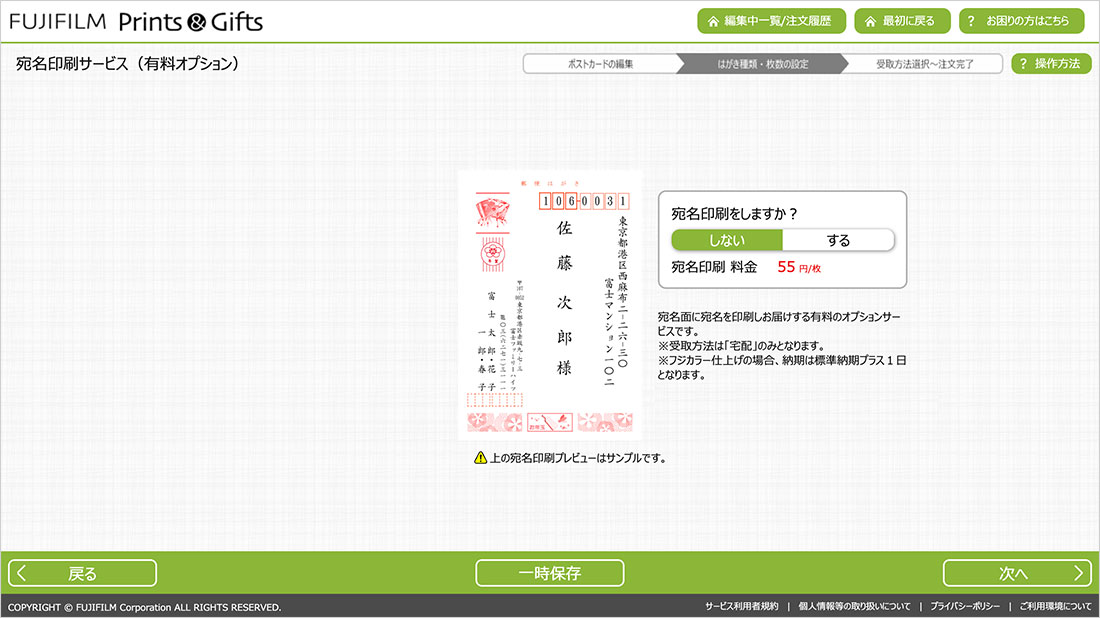Click the home icon on 編集中一覧/注文履歴

[x=713, y=21]
